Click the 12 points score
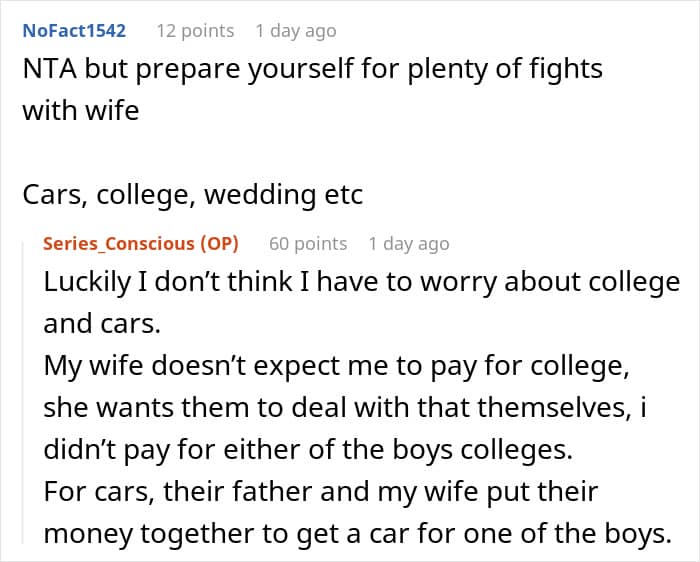700x562 pixels. (x=195, y=31)
